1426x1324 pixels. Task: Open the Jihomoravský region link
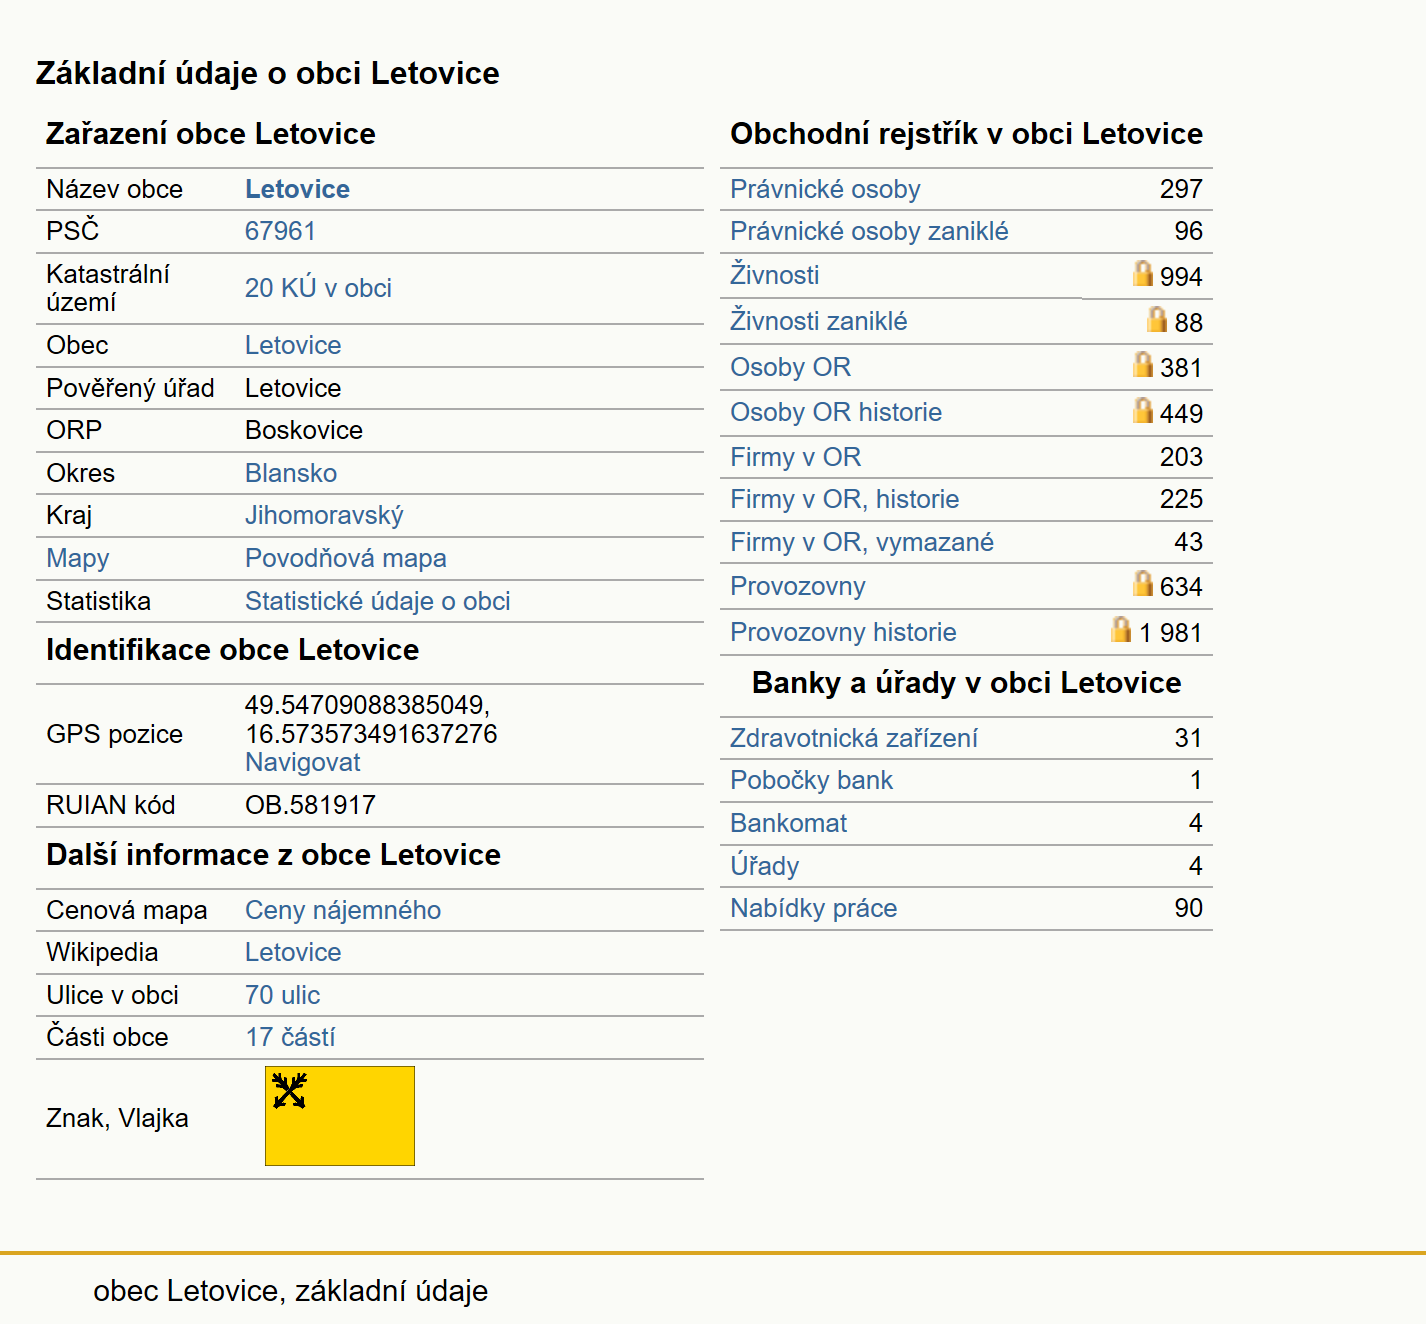324,516
